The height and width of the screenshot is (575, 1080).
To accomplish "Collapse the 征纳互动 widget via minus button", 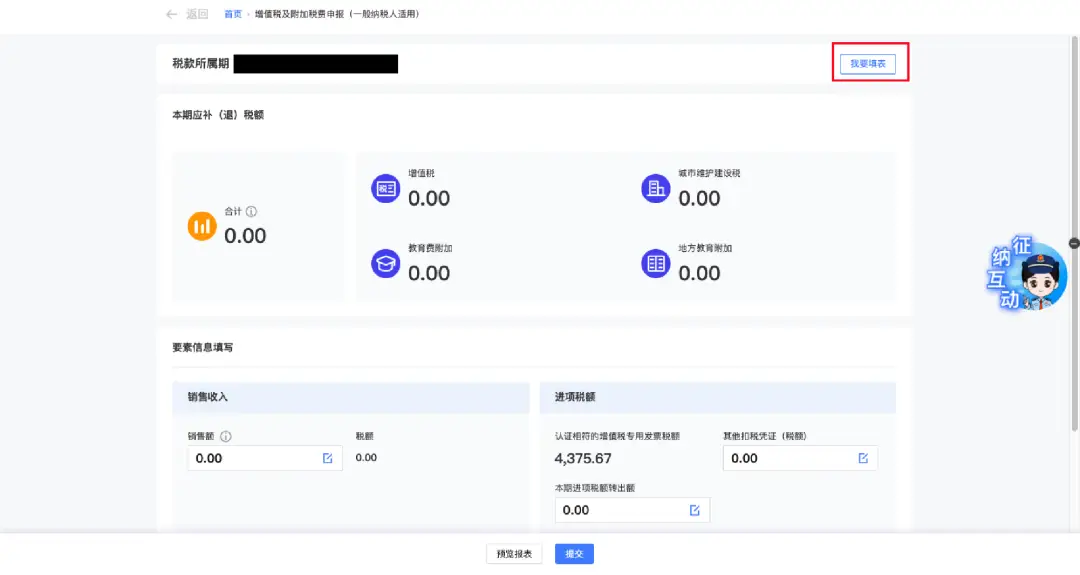I will tap(1074, 243).
